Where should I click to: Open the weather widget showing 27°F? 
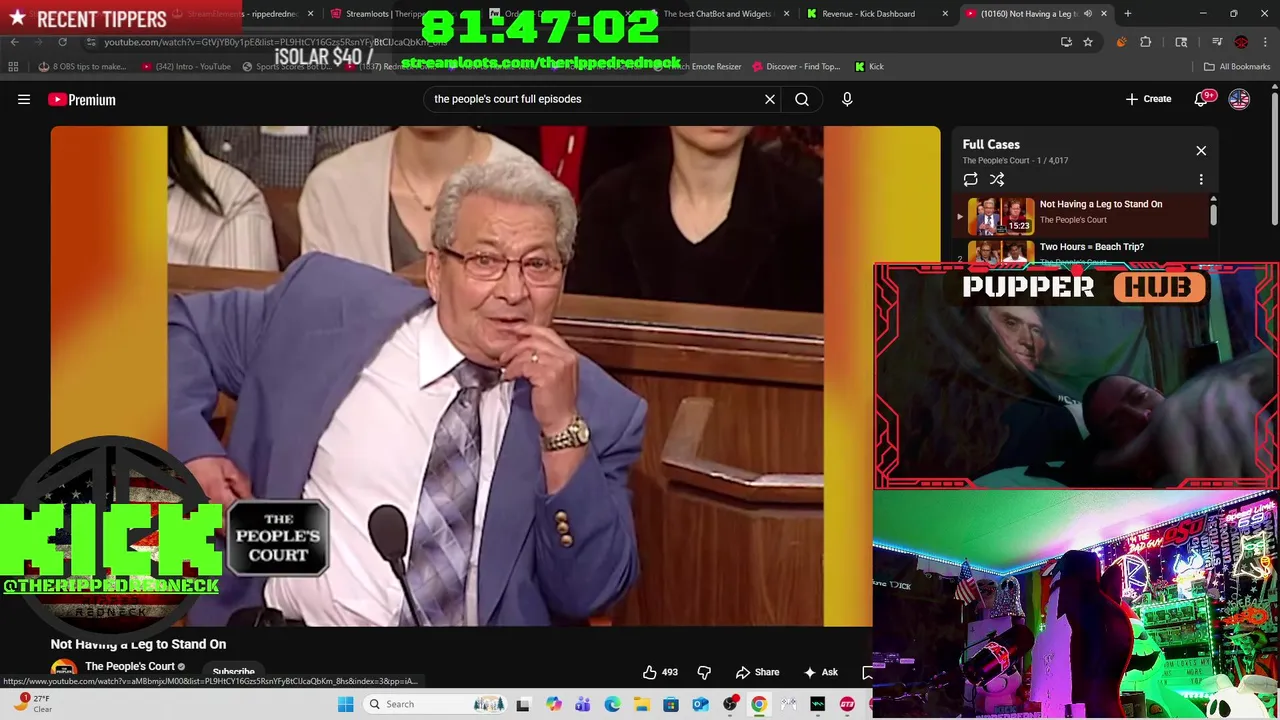click(30, 704)
